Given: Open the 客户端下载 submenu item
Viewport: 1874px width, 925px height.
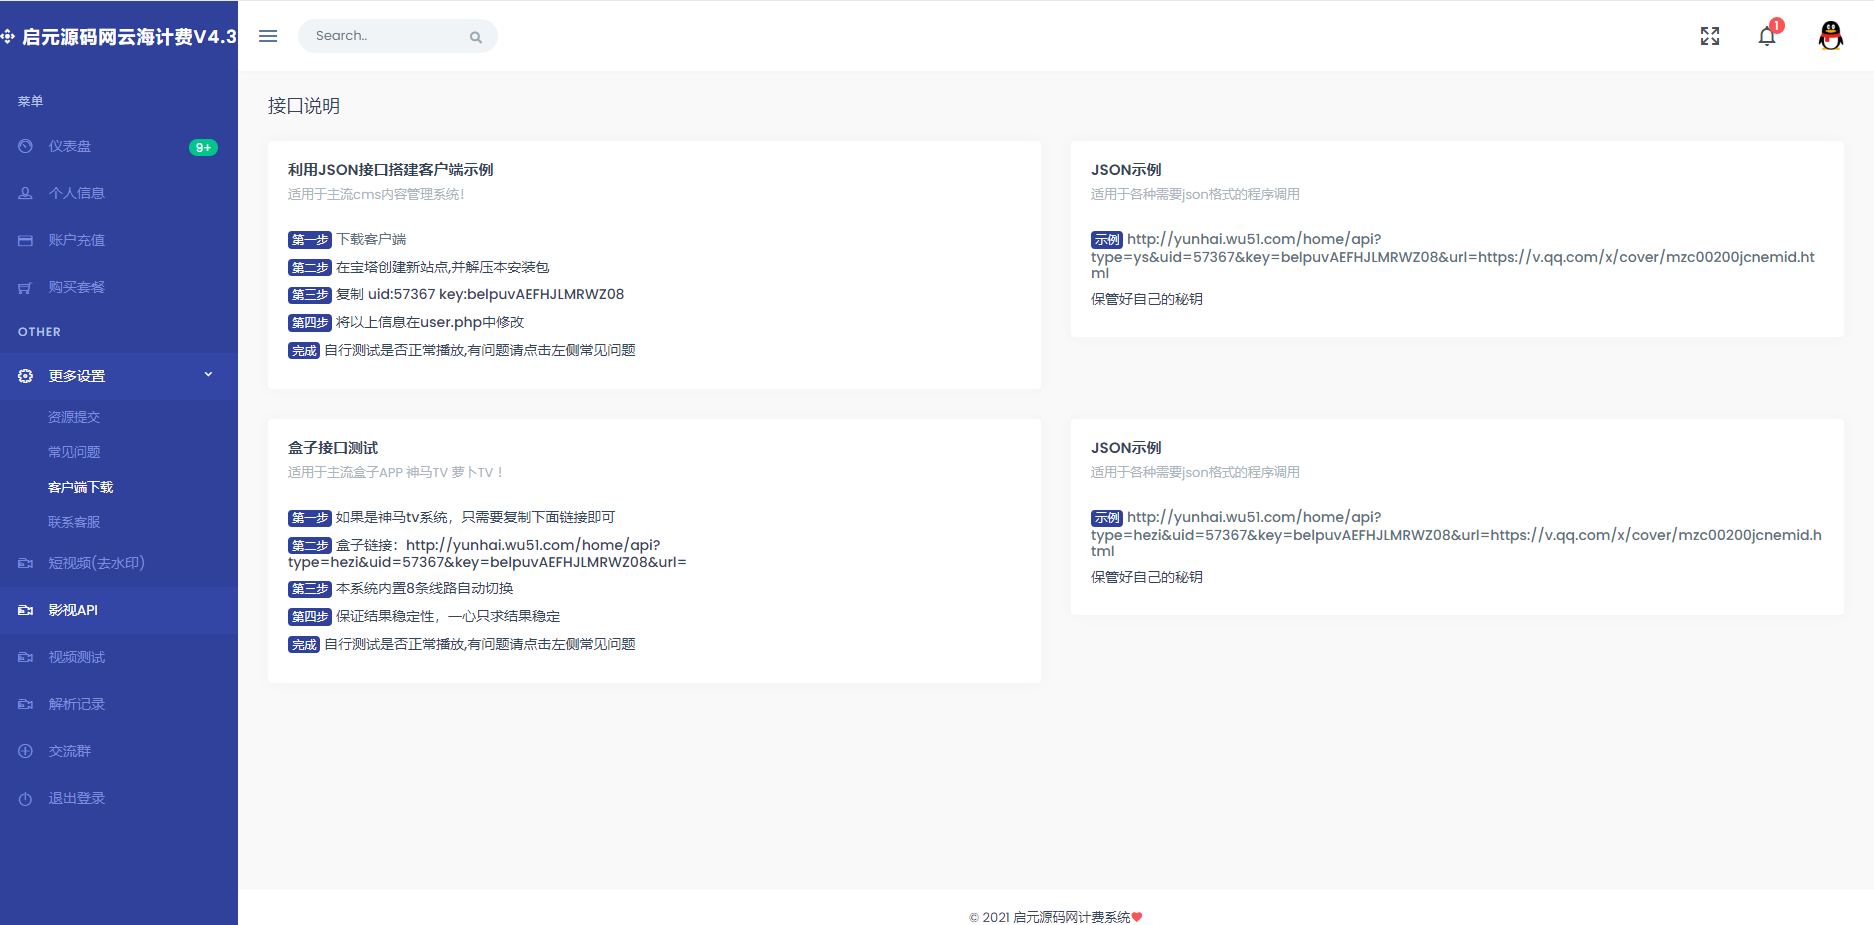Looking at the screenshot, I should [80, 487].
